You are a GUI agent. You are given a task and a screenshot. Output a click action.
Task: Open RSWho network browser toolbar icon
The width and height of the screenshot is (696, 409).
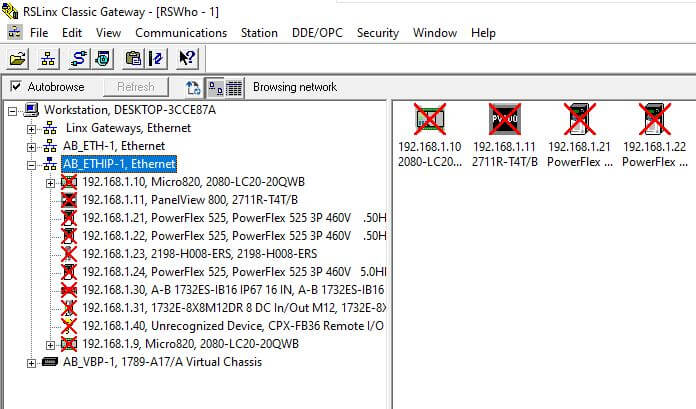click(x=48, y=59)
